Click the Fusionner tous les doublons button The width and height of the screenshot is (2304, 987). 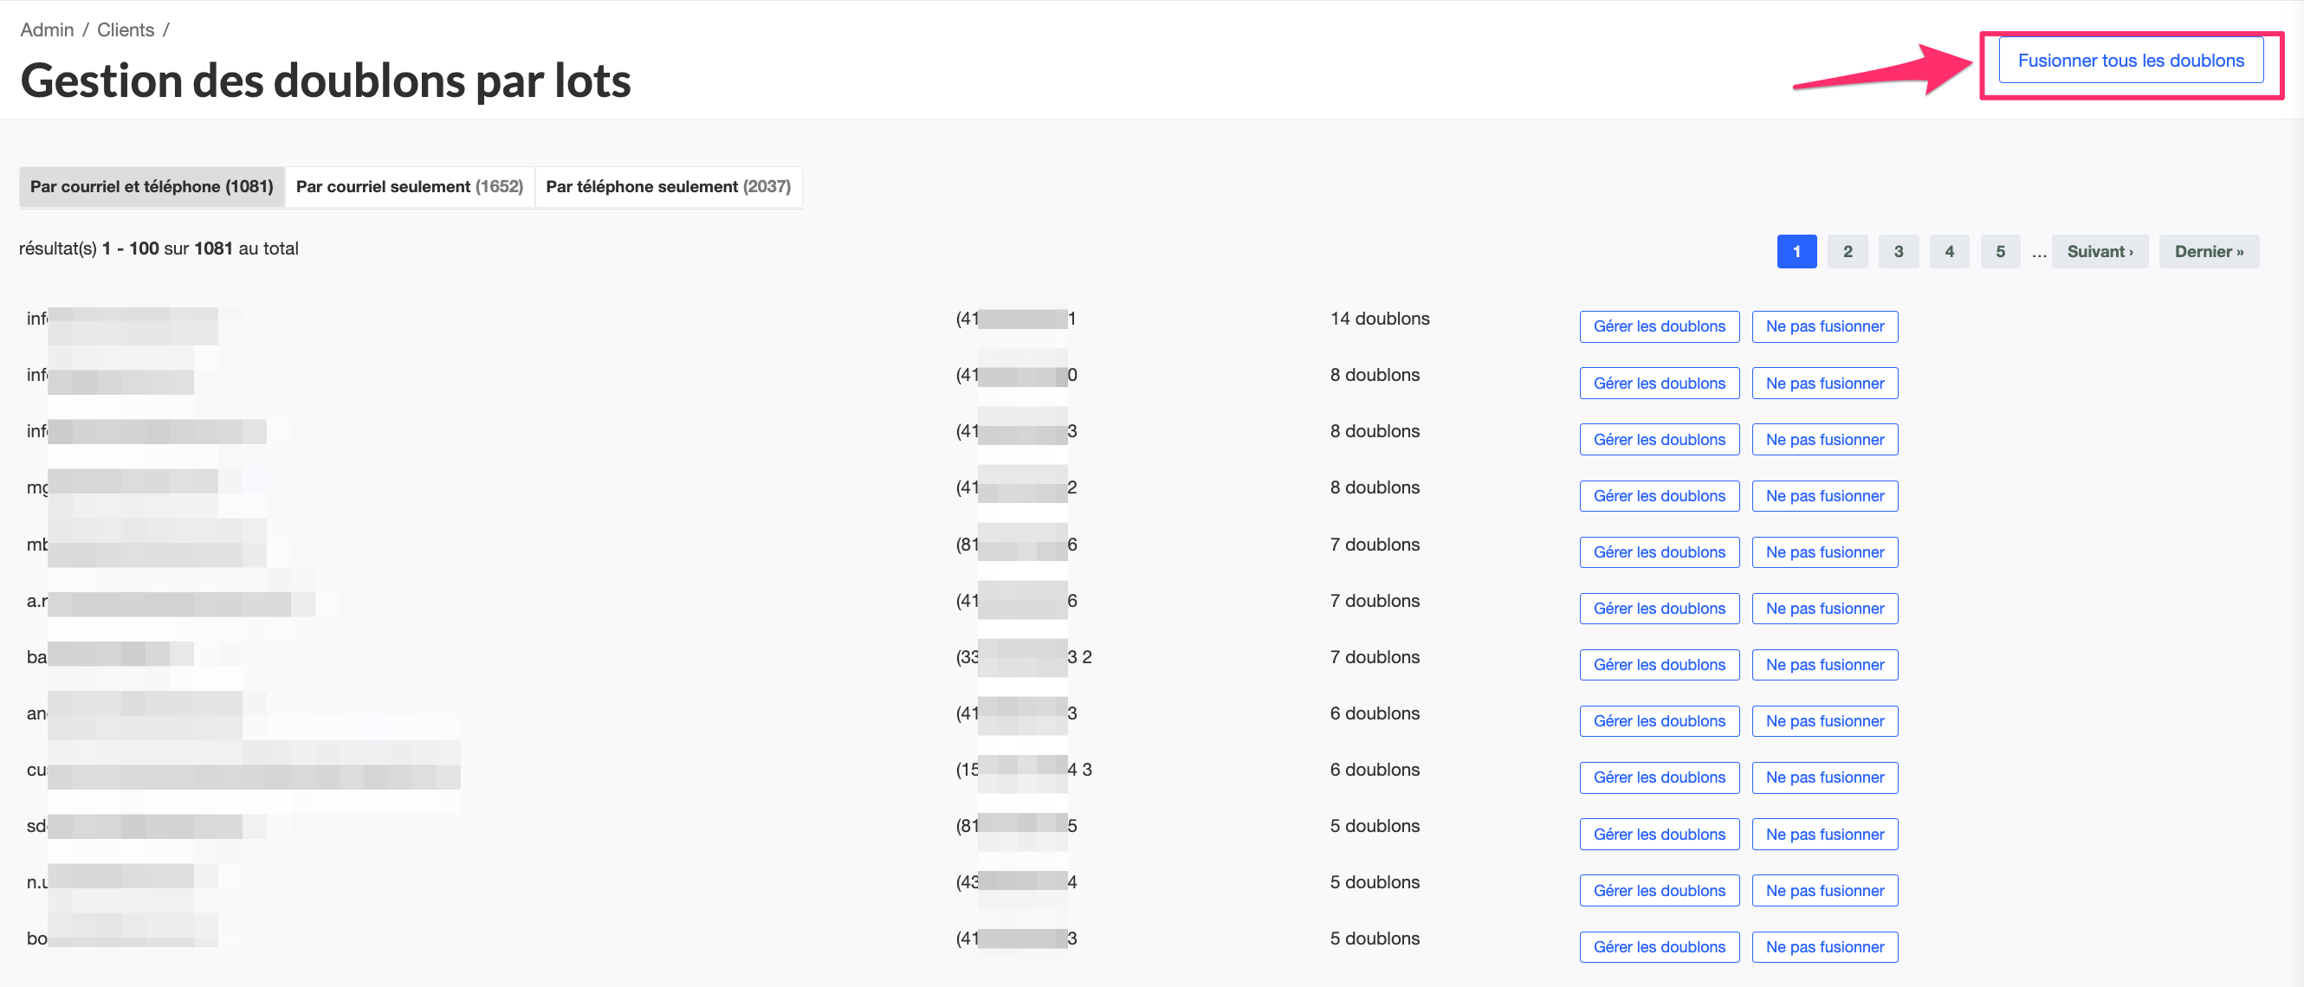(x=2130, y=61)
